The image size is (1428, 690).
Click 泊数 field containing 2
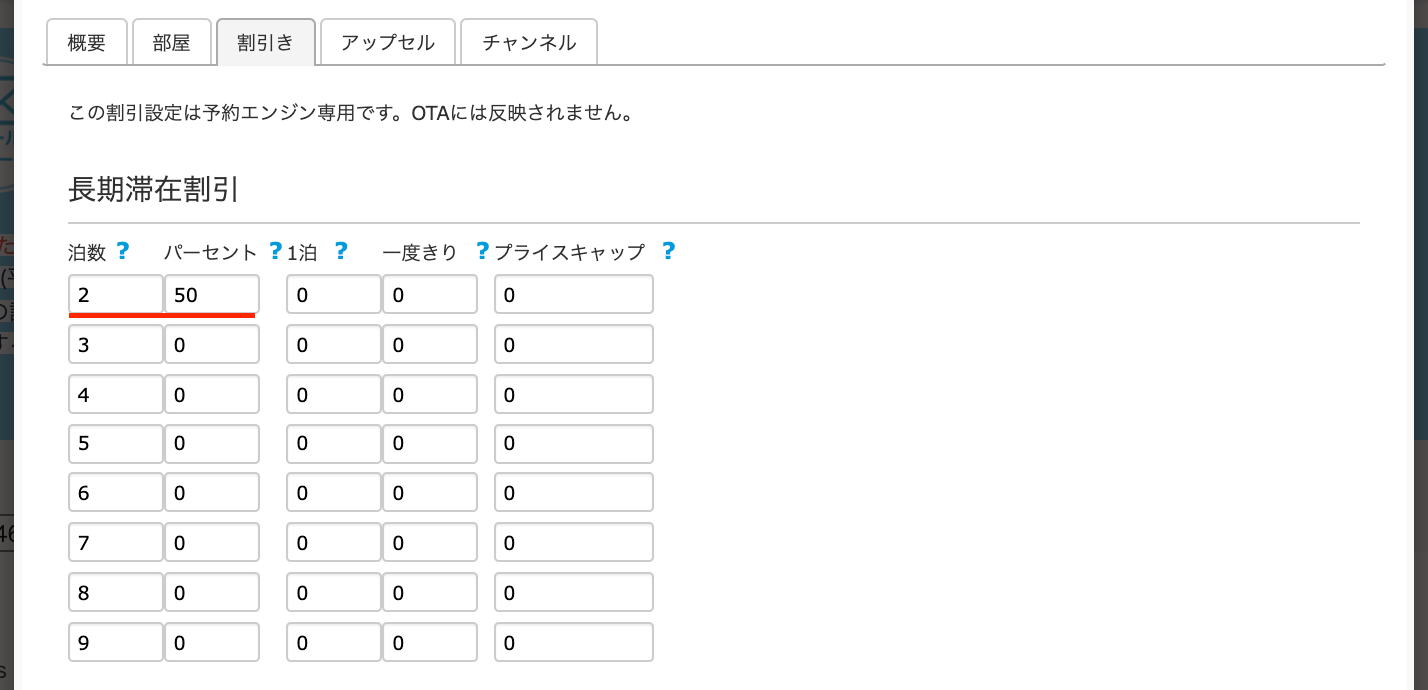click(116, 295)
